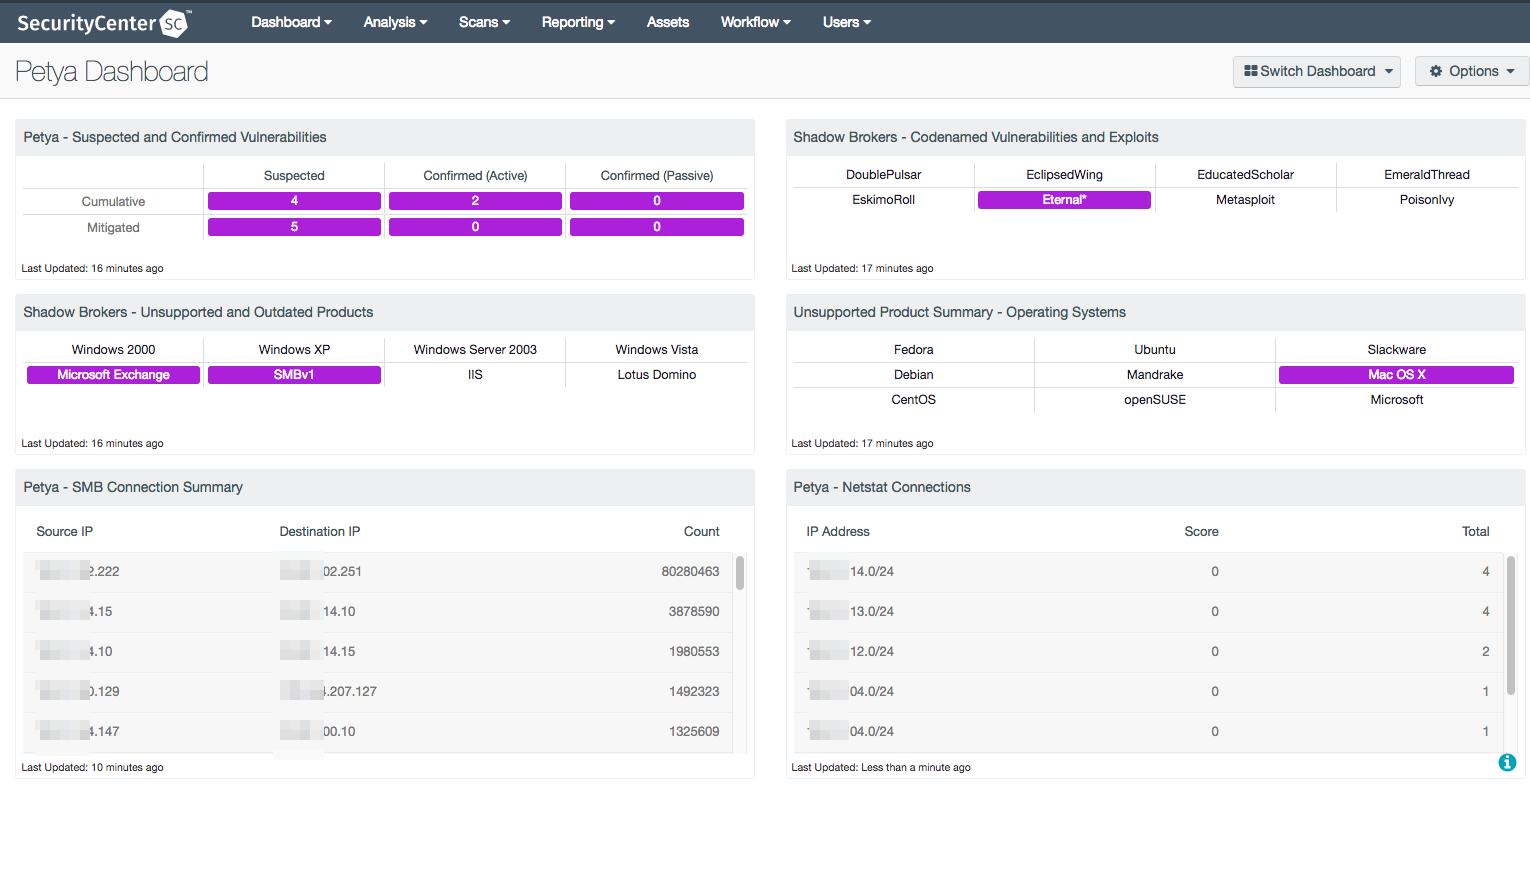
Task: Click the SMB row with count 80280463
Action: pyautogui.click(x=378, y=572)
